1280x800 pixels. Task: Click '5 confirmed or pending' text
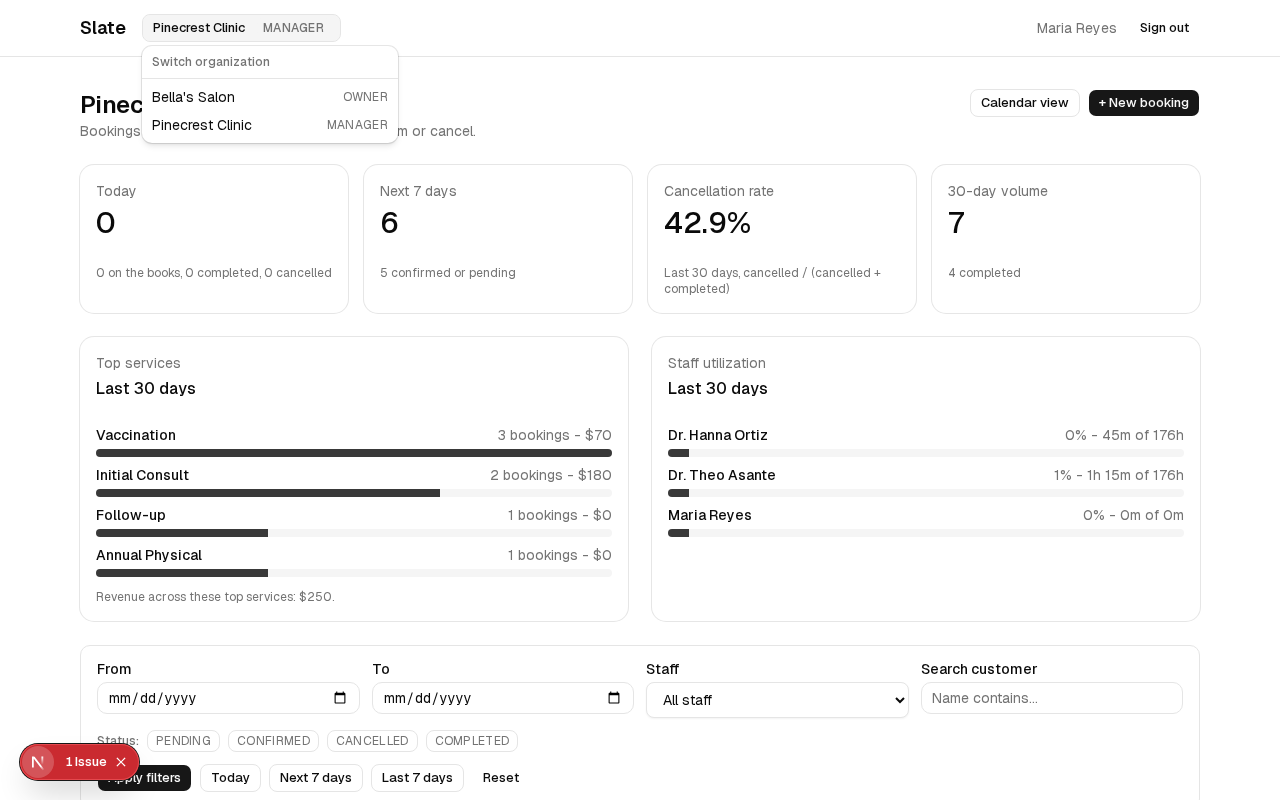tap(448, 273)
